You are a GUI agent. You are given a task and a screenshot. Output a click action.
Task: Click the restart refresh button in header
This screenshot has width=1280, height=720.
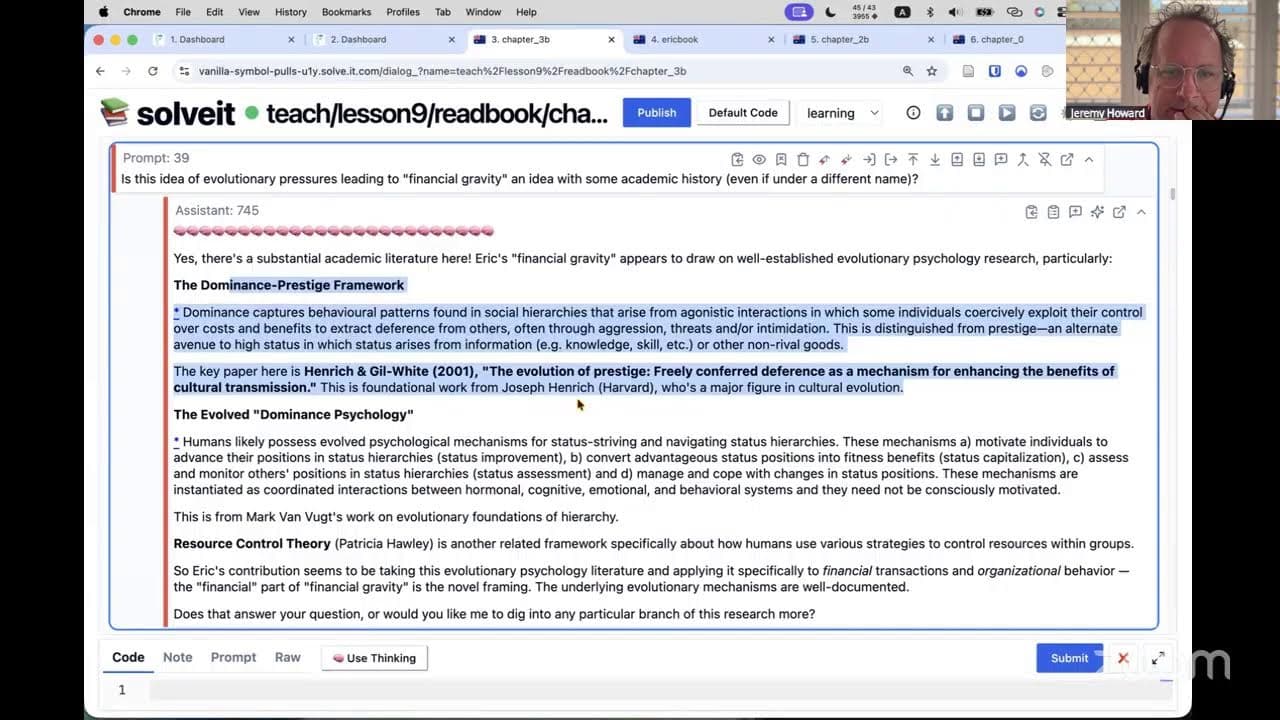coord(1038,113)
